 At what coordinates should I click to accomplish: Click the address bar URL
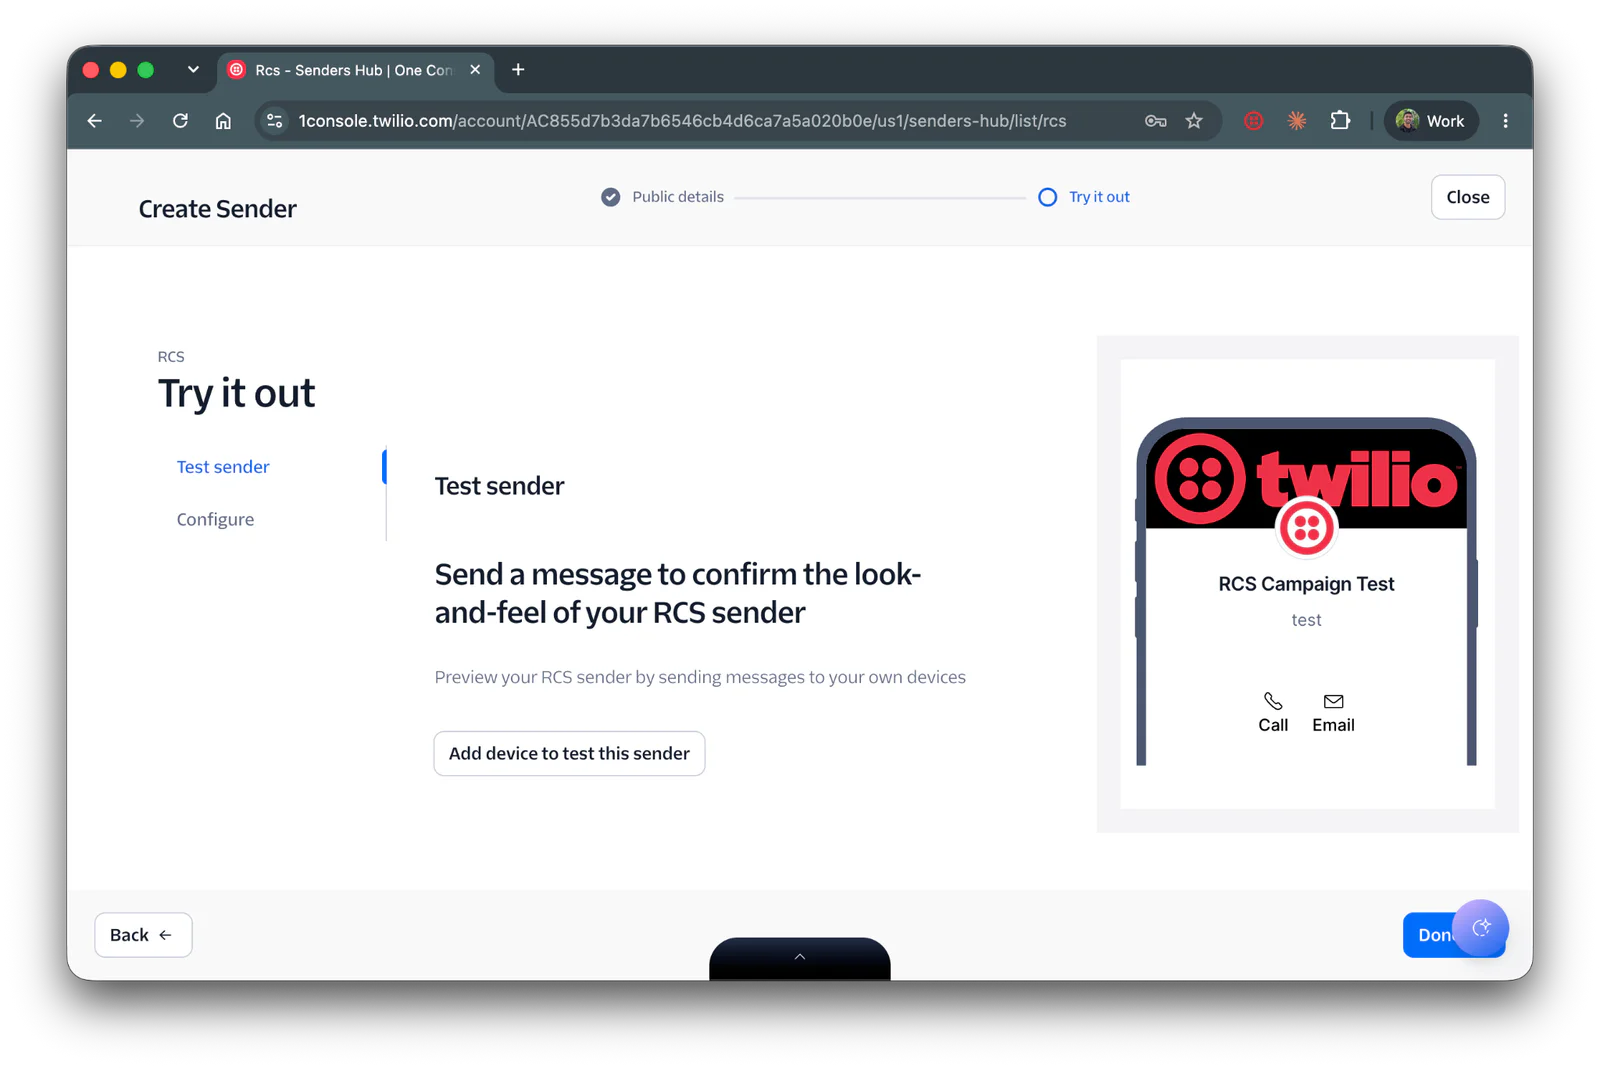(x=682, y=121)
